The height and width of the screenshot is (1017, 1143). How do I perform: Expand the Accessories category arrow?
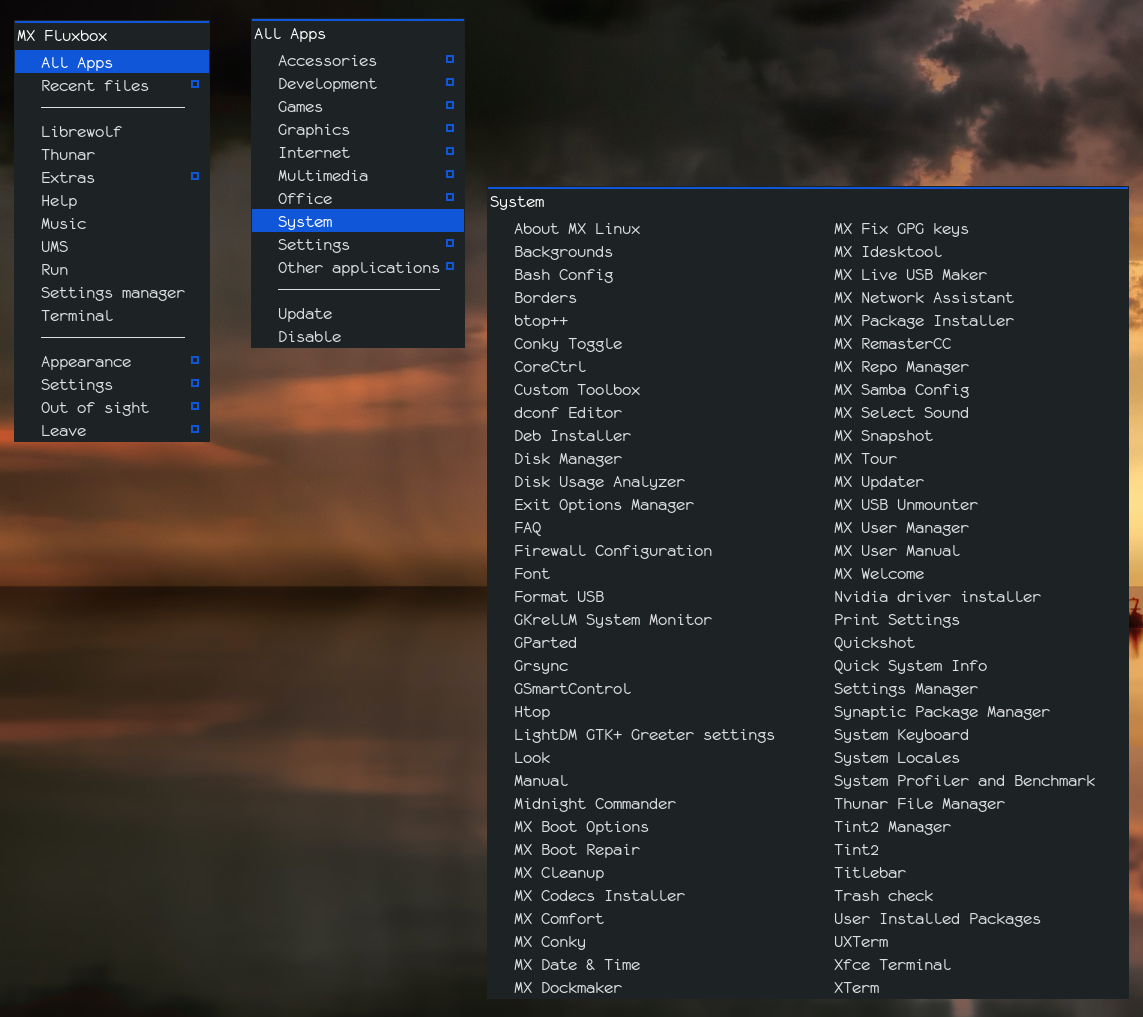(x=450, y=59)
